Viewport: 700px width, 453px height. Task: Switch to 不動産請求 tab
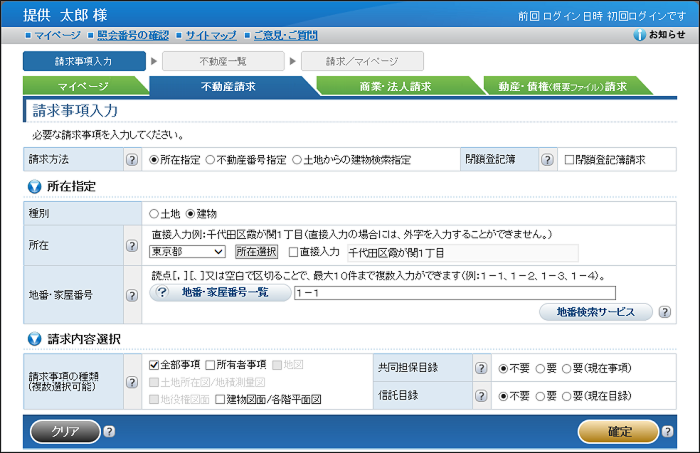[x=228, y=86]
